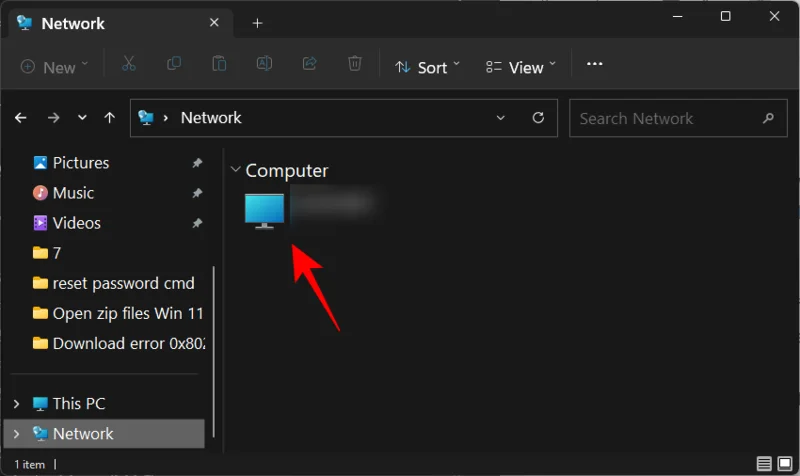This screenshot has height=476, width=800.
Task: Select the Network tab title
Action: click(73, 23)
